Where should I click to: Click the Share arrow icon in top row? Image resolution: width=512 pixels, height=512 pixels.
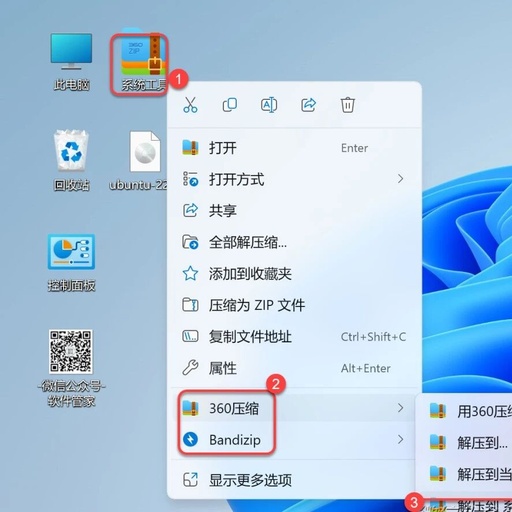(308, 105)
